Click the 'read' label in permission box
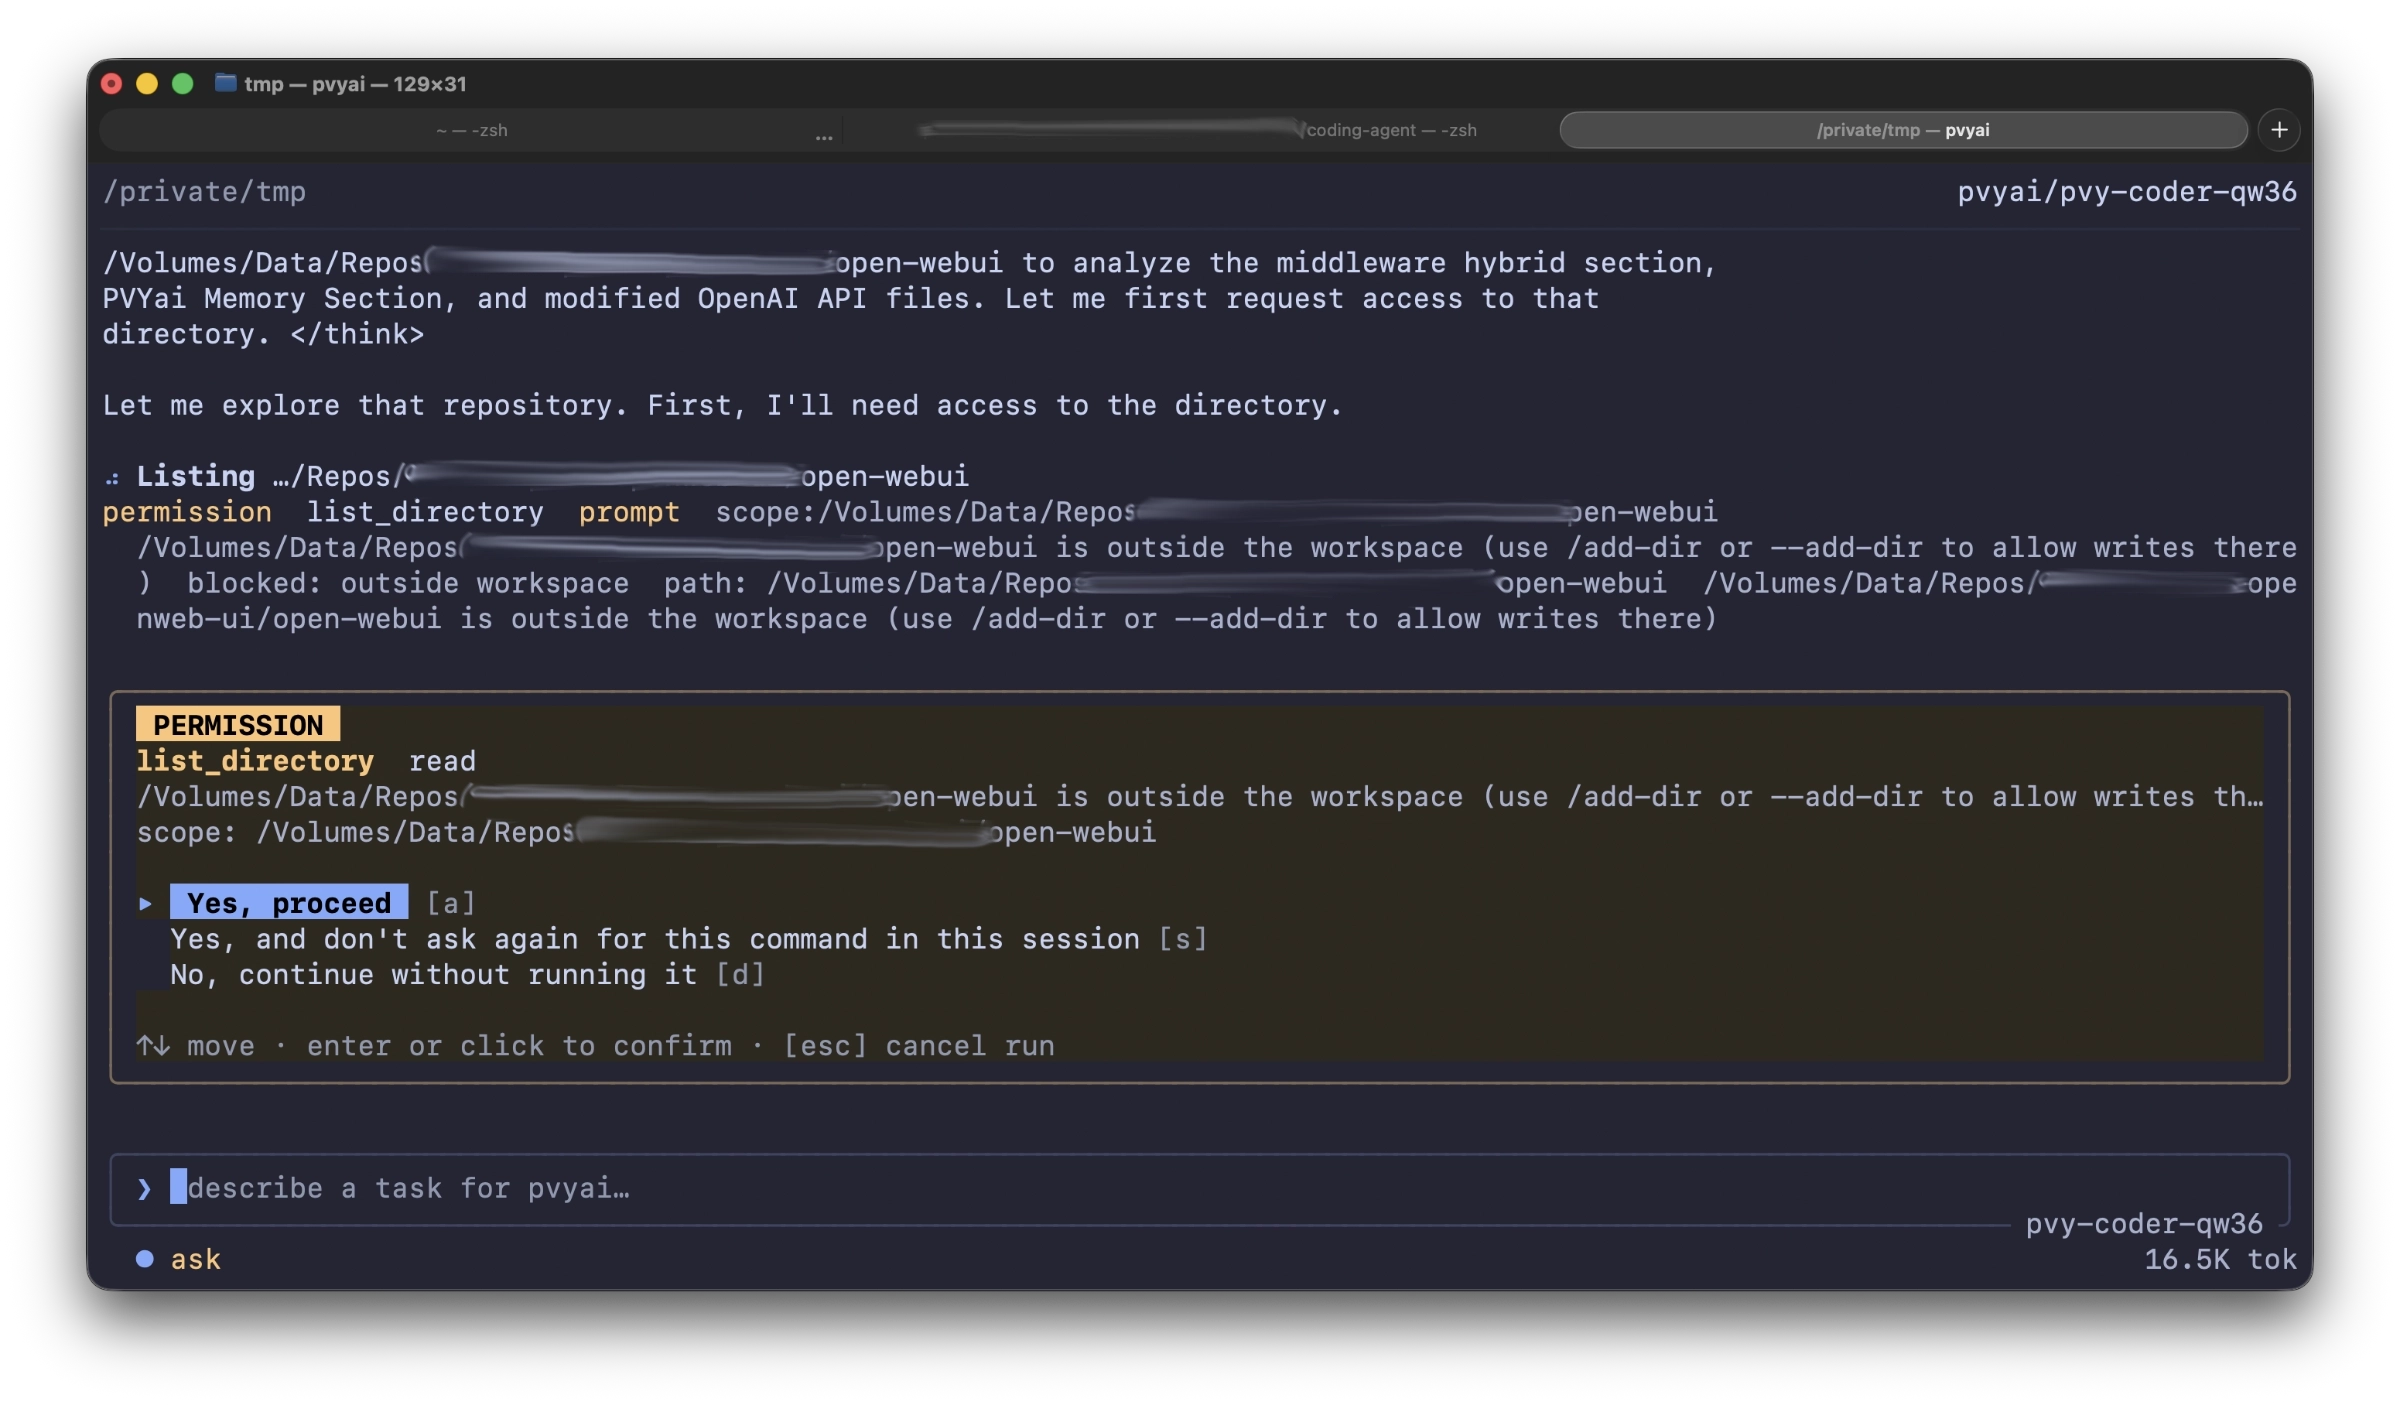The image size is (2400, 1405). click(x=442, y=761)
